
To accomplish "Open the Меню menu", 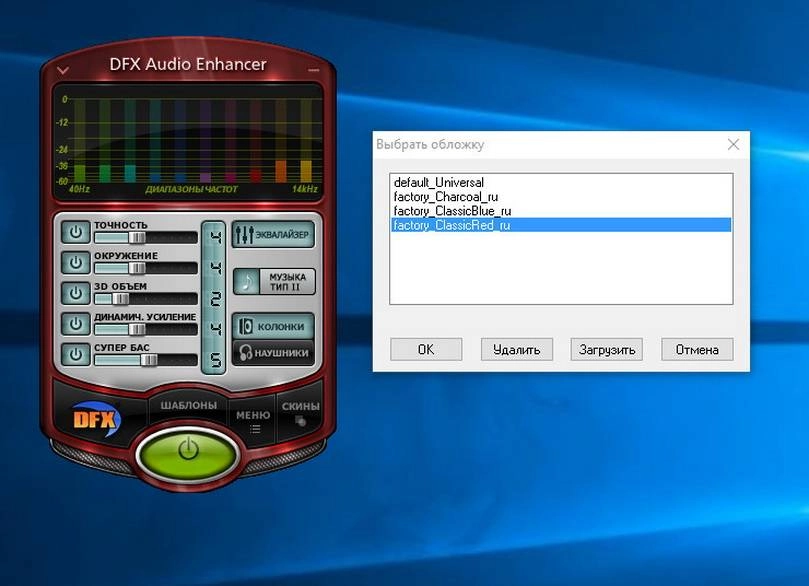I will pos(253,420).
